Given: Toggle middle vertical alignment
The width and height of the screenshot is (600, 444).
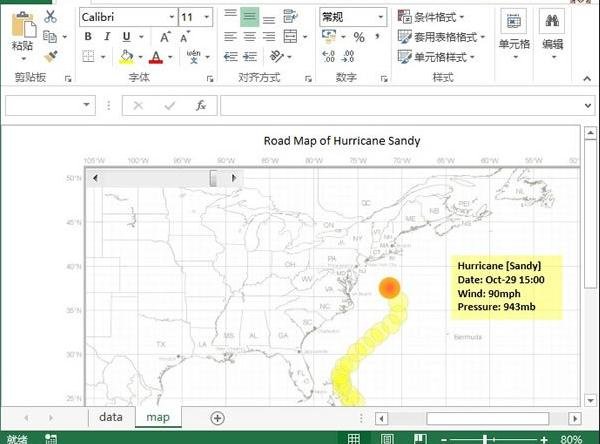Looking at the screenshot, I should pos(249,16).
